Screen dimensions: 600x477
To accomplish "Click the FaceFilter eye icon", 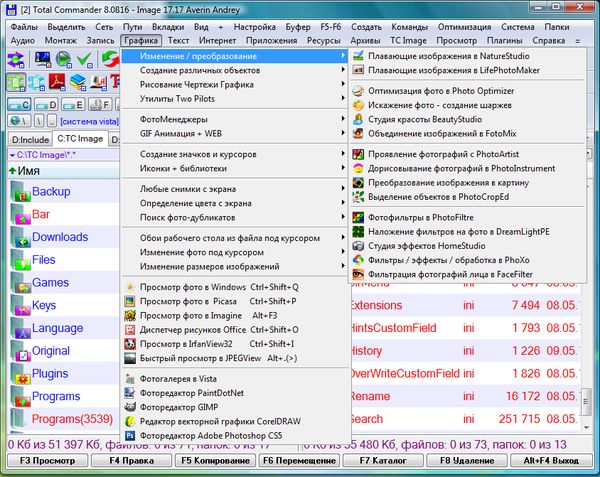I will click(358, 274).
